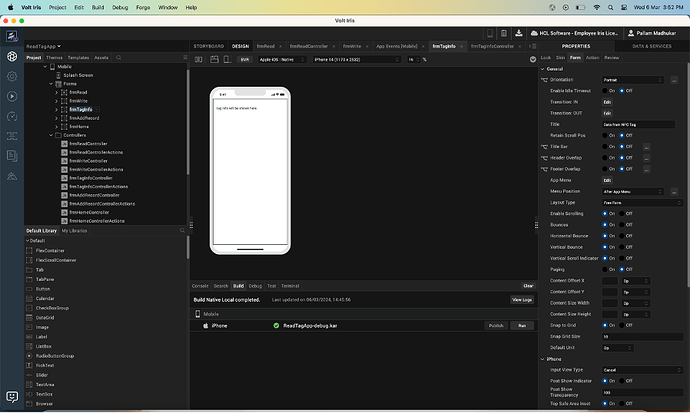Open the Skin properties tab
Viewport: 690px width, 413px height.
coord(560,58)
